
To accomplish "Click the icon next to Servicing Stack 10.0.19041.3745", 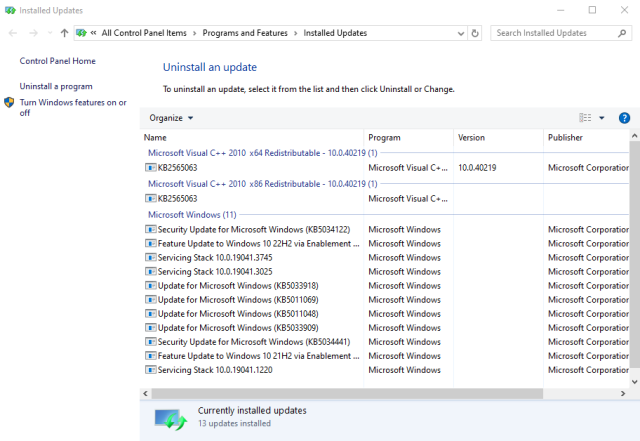I will coord(151,258).
